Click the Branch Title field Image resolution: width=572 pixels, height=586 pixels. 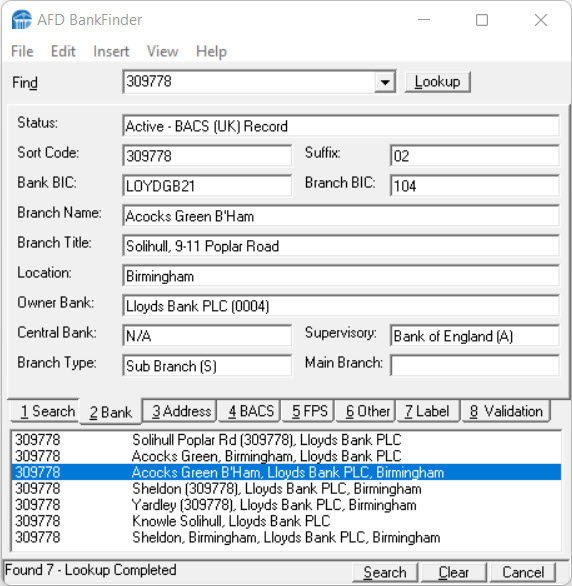click(x=341, y=246)
